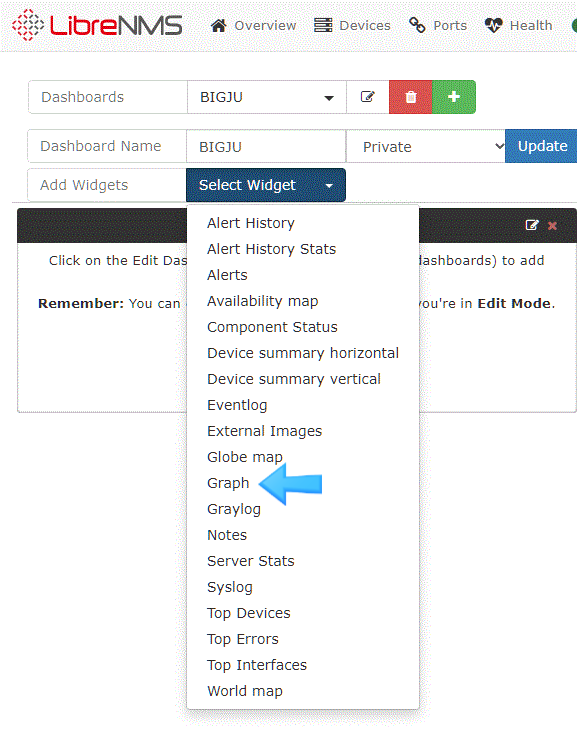Click the edit dashboard pencil icon
577x749 pixels.
click(x=367, y=97)
